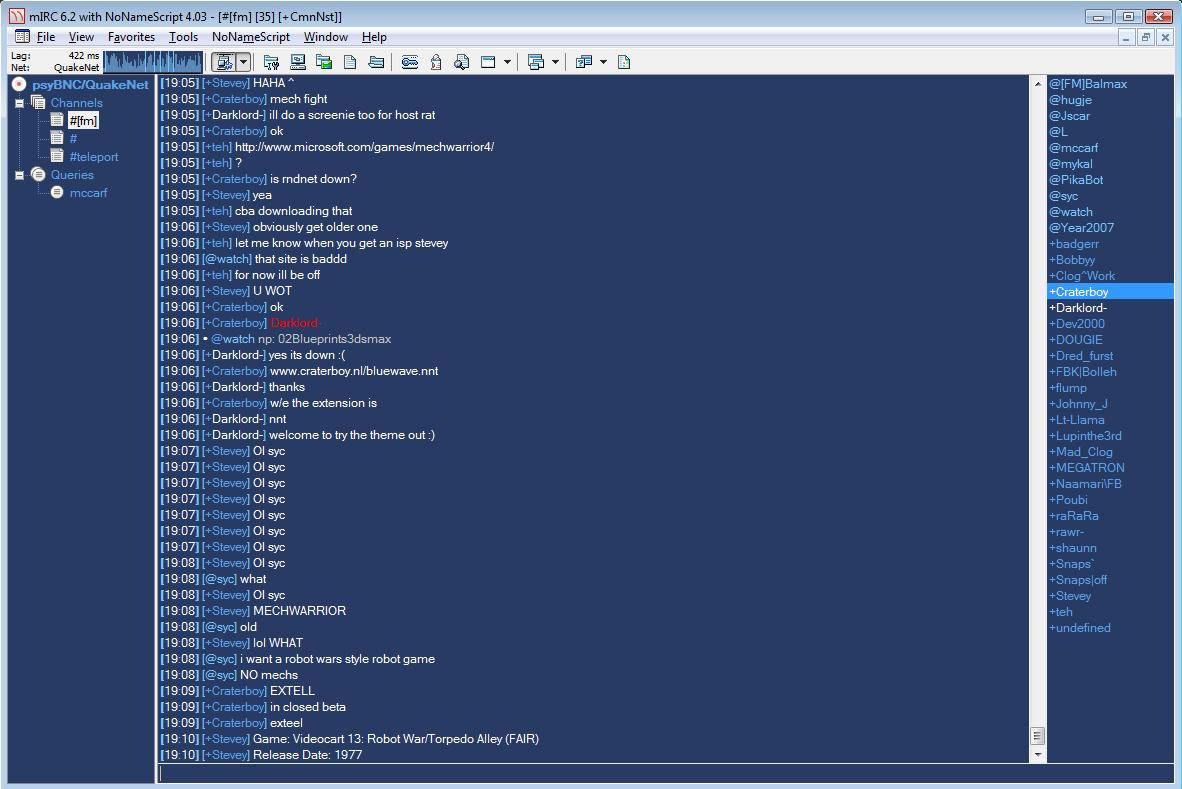1182x789 pixels.
Task: Click the Queries group icon
Action: click(x=38, y=175)
